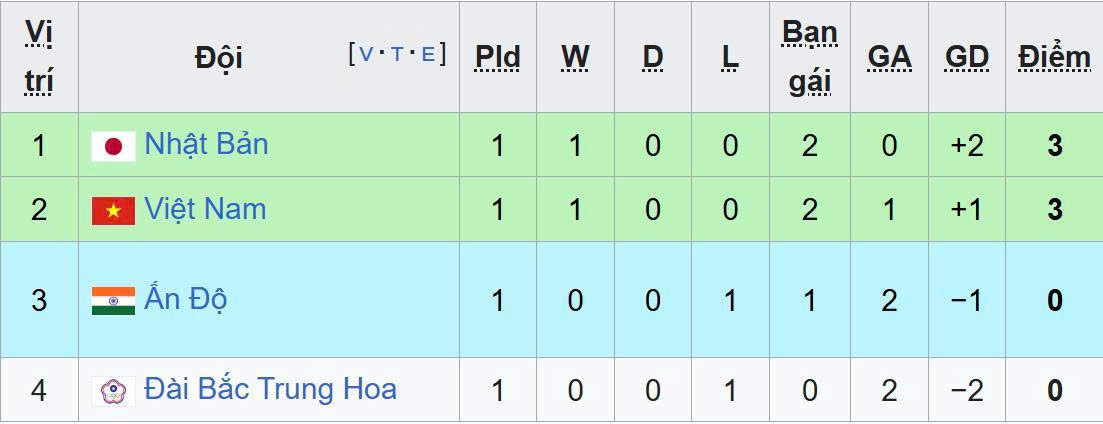Open the Nhật Bản team link

pos(206,144)
